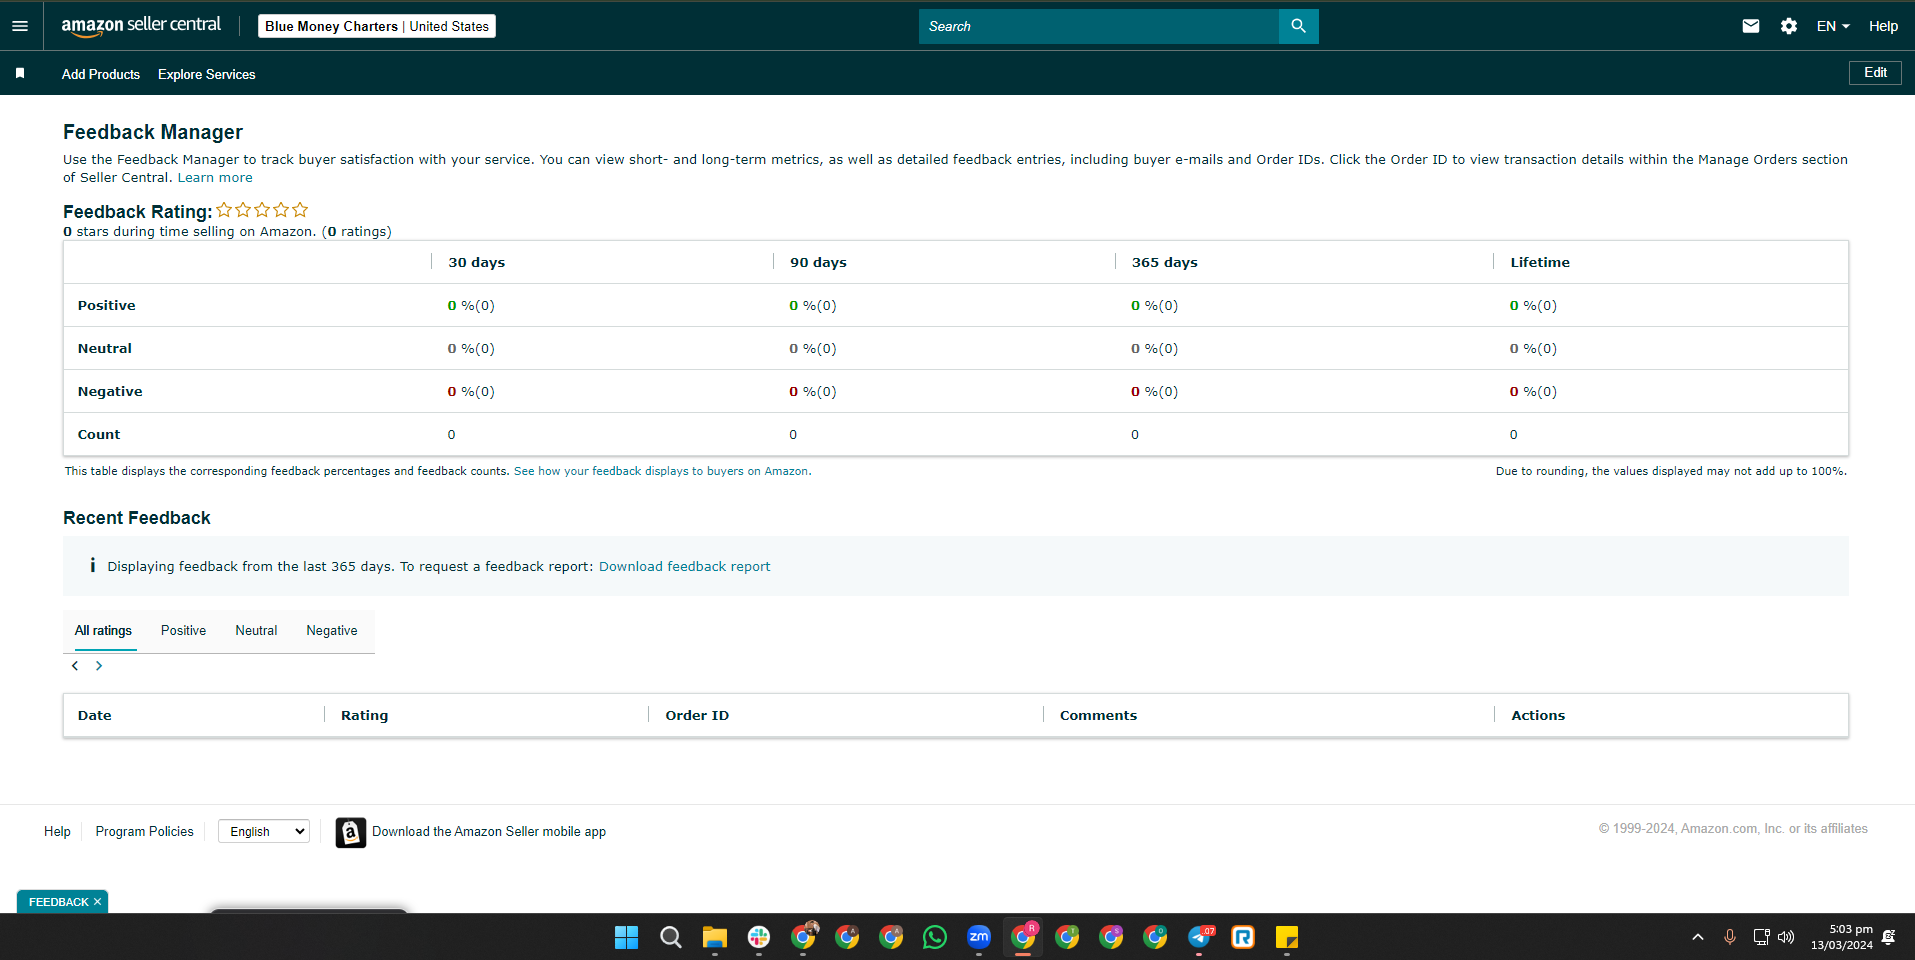Click the network display icon in tray
The image size is (1915, 960).
(1761, 937)
